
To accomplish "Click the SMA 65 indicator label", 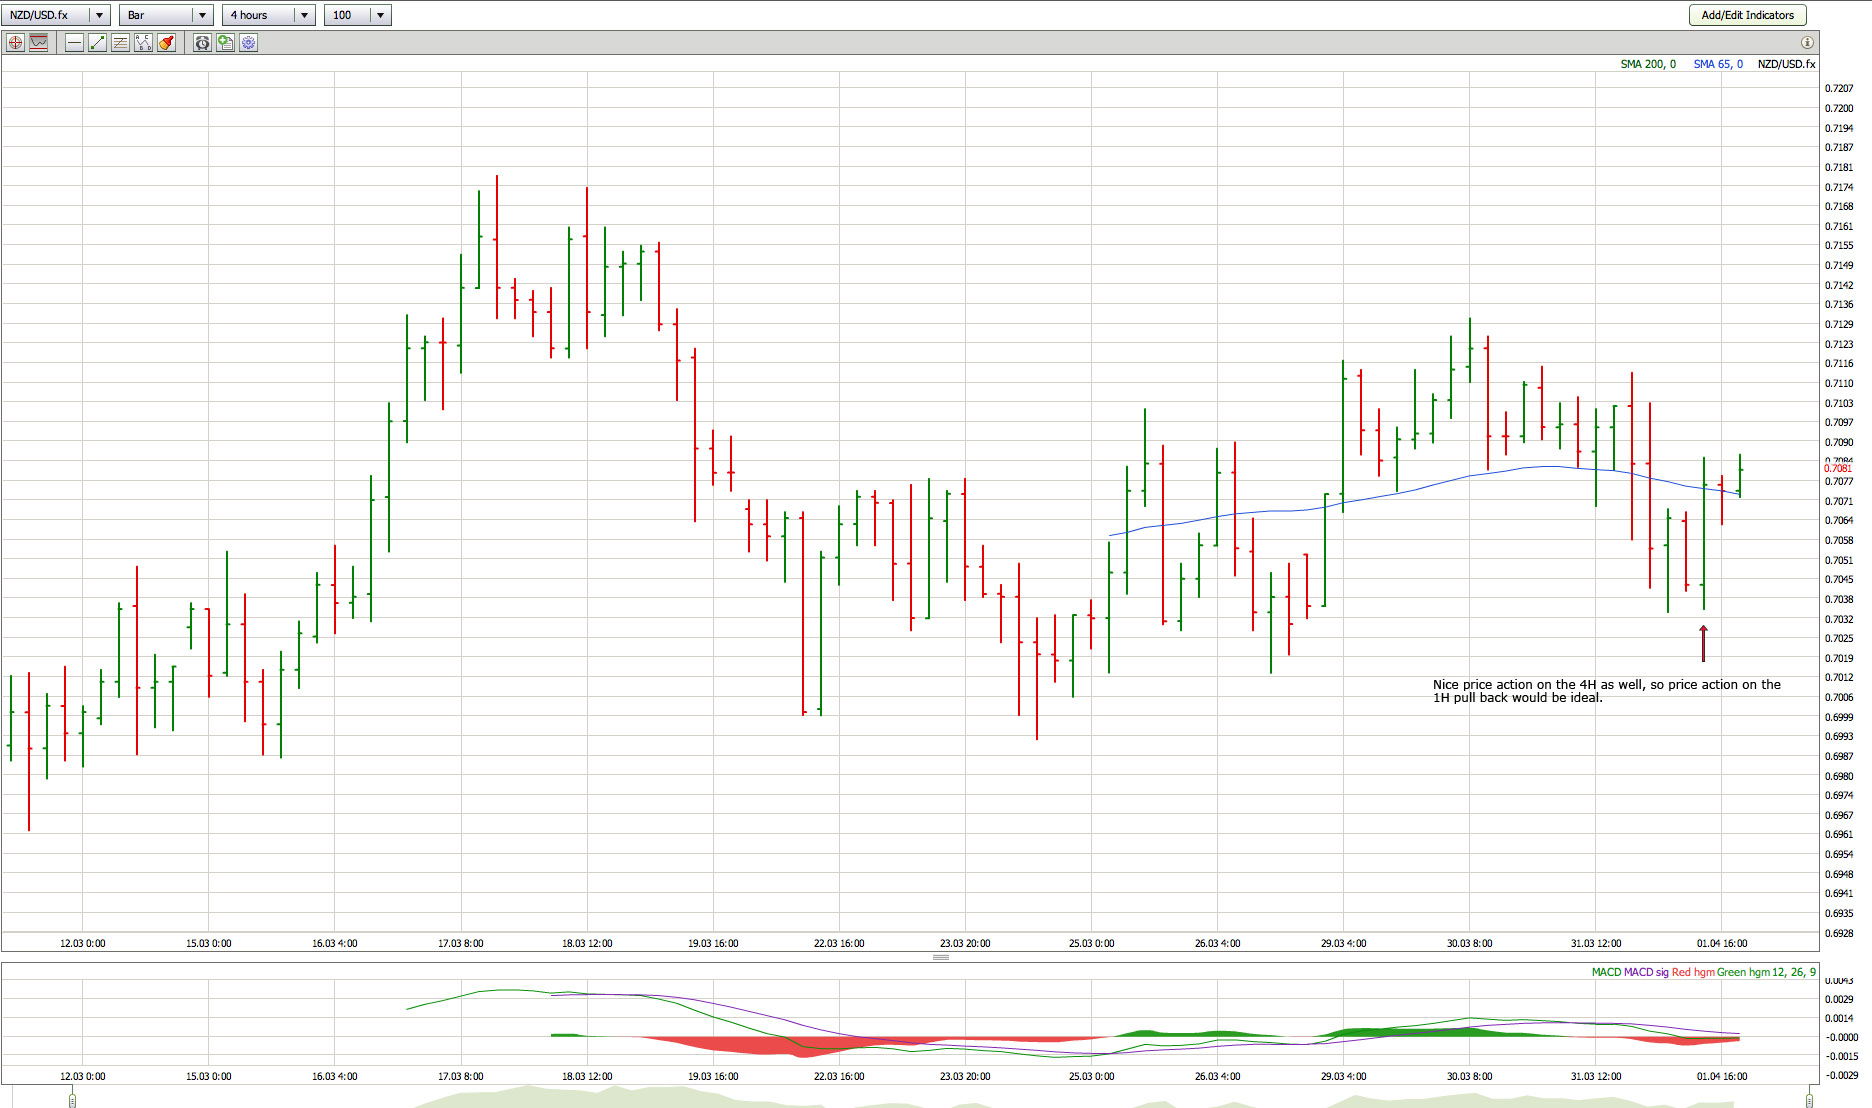I will pyautogui.click(x=1717, y=64).
